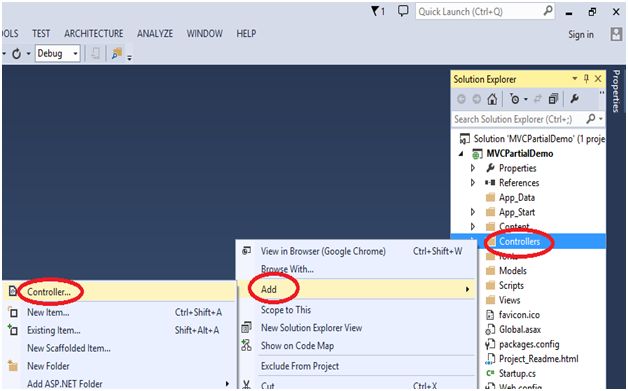The image size is (628, 391).
Task: Select the packages.config file
Action: pyautogui.click(x=529, y=344)
